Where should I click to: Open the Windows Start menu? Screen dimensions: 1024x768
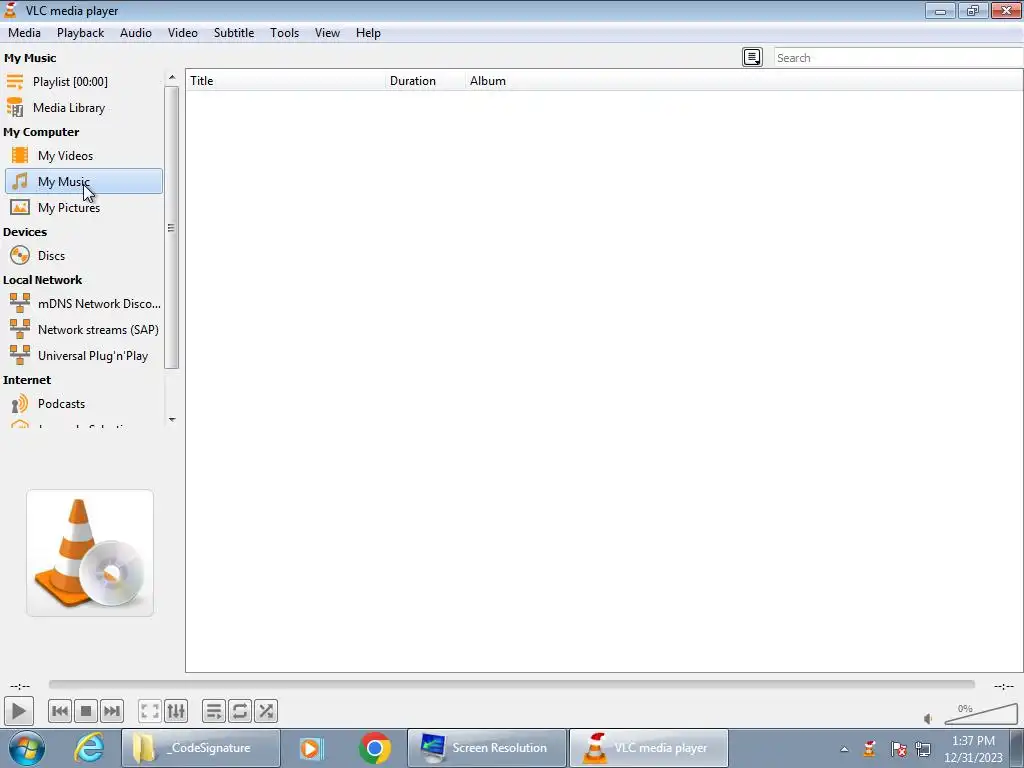[27, 748]
